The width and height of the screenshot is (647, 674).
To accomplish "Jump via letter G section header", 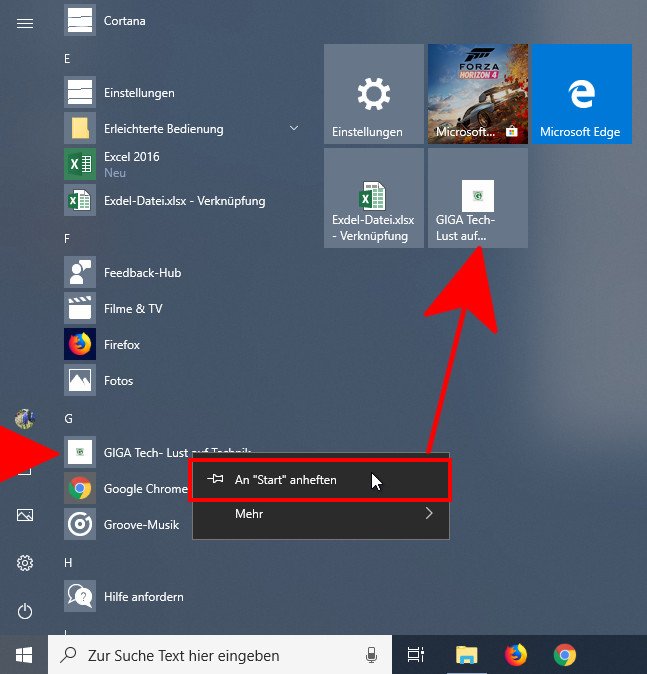I will (68, 419).
